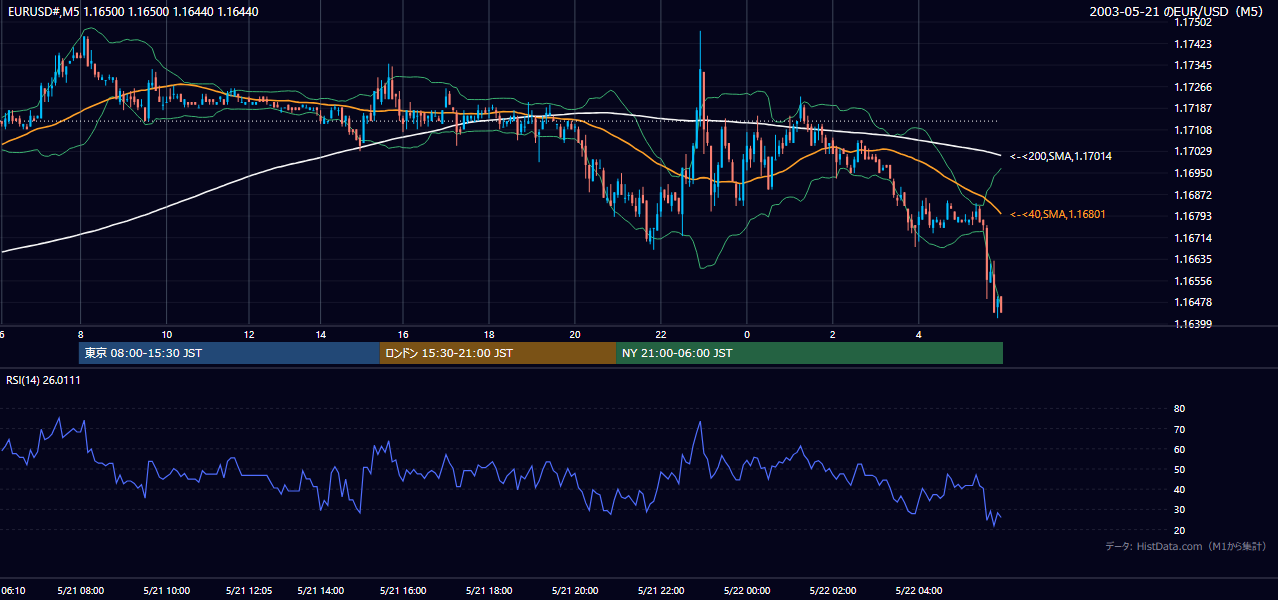
Task: Click price axis value 1.16399
Action: [1192, 324]
